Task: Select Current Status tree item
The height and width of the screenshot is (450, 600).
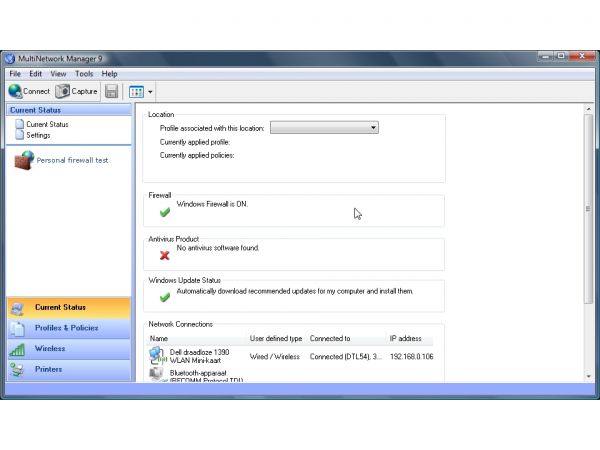Action: click(x=47, y=124)
